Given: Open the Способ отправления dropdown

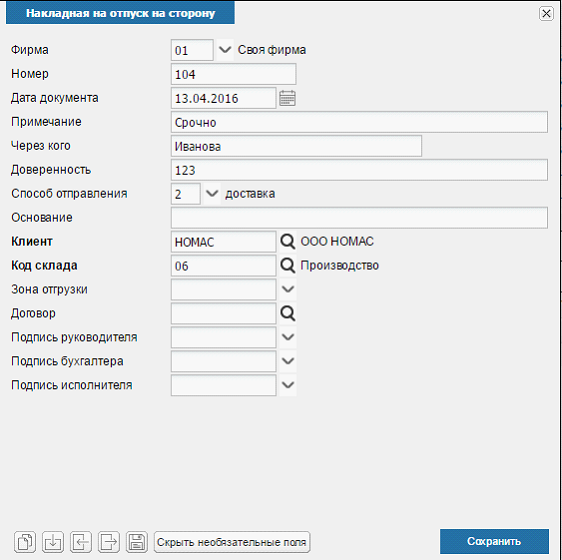Looking at the screenshot, I should click(x=212, y=194).
